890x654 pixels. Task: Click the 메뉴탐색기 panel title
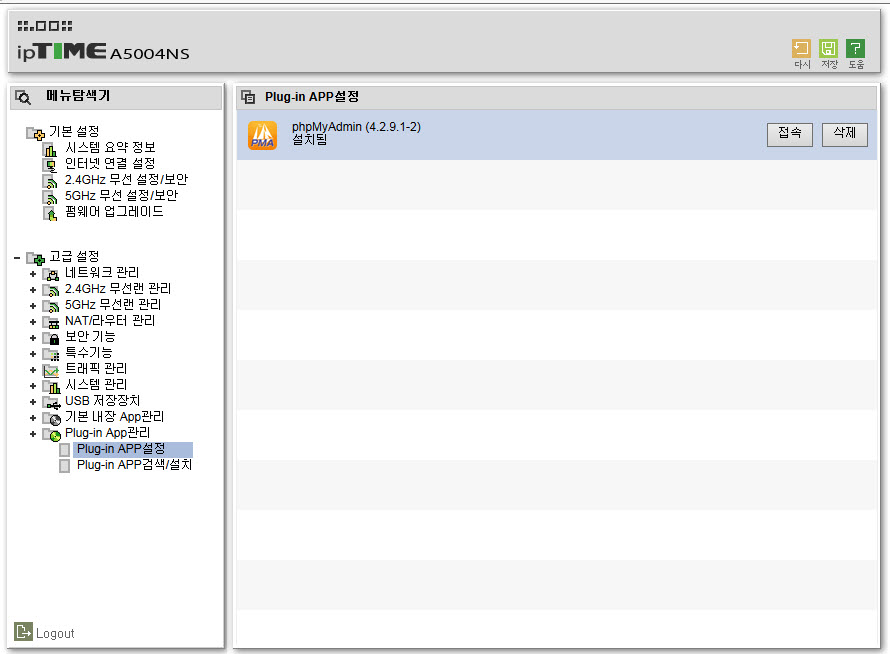[x=78, y=96]
